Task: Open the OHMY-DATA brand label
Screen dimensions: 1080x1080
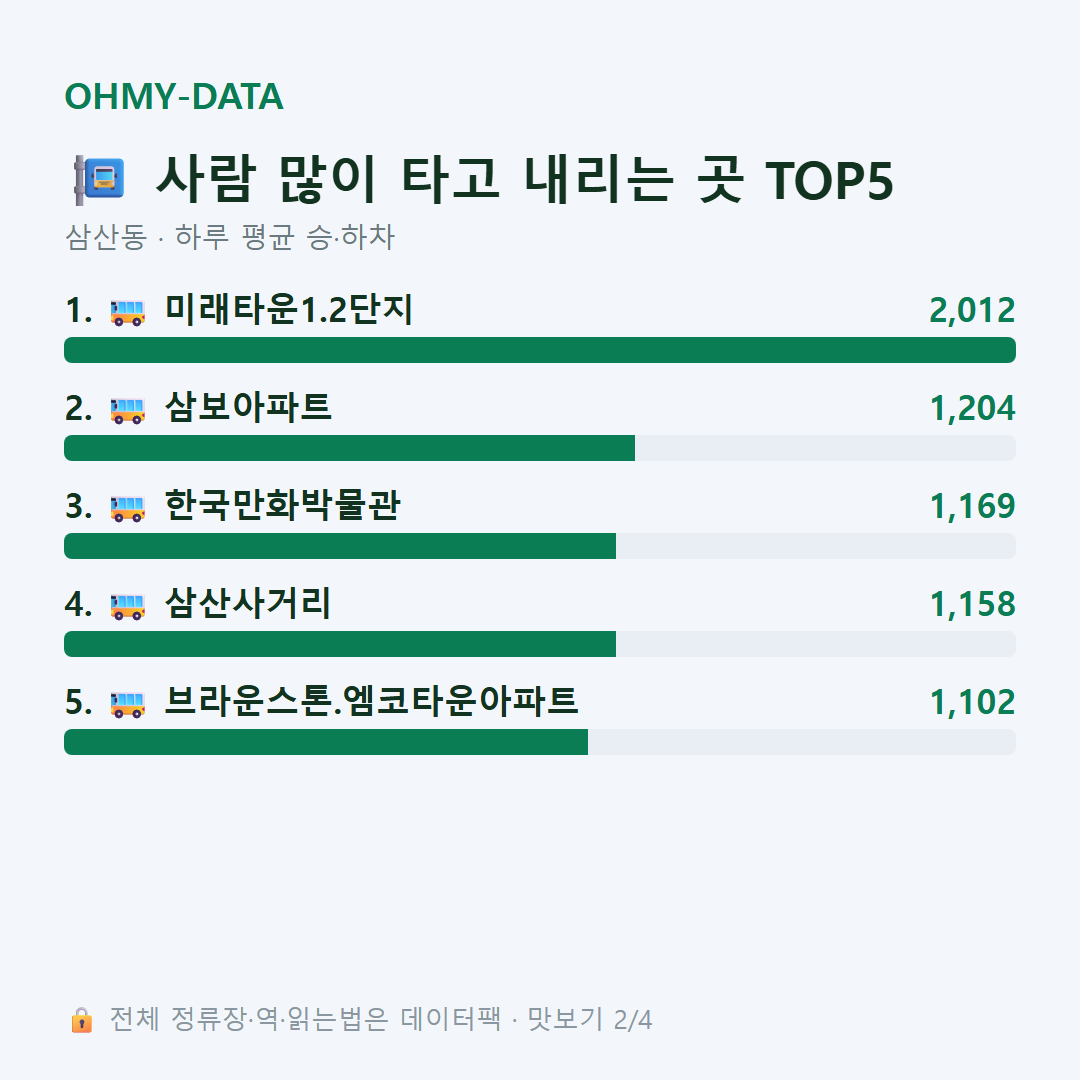Action: [x=174, y=96]
